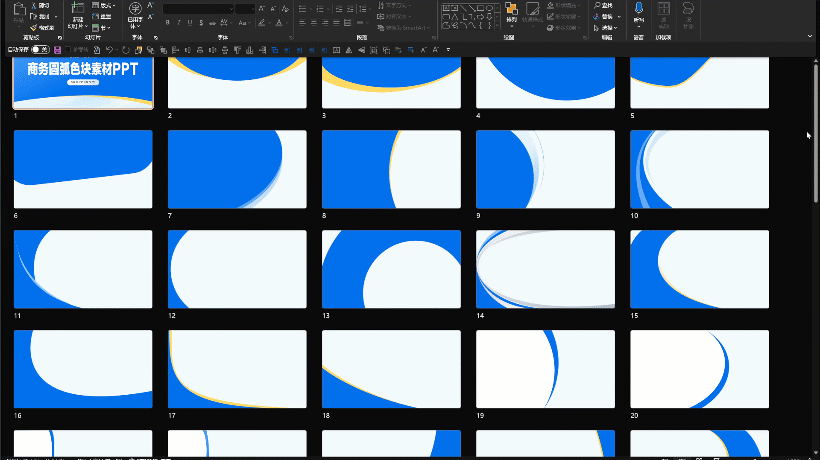
Task: Click the Reset slide icon
Action: click(95, 17)
